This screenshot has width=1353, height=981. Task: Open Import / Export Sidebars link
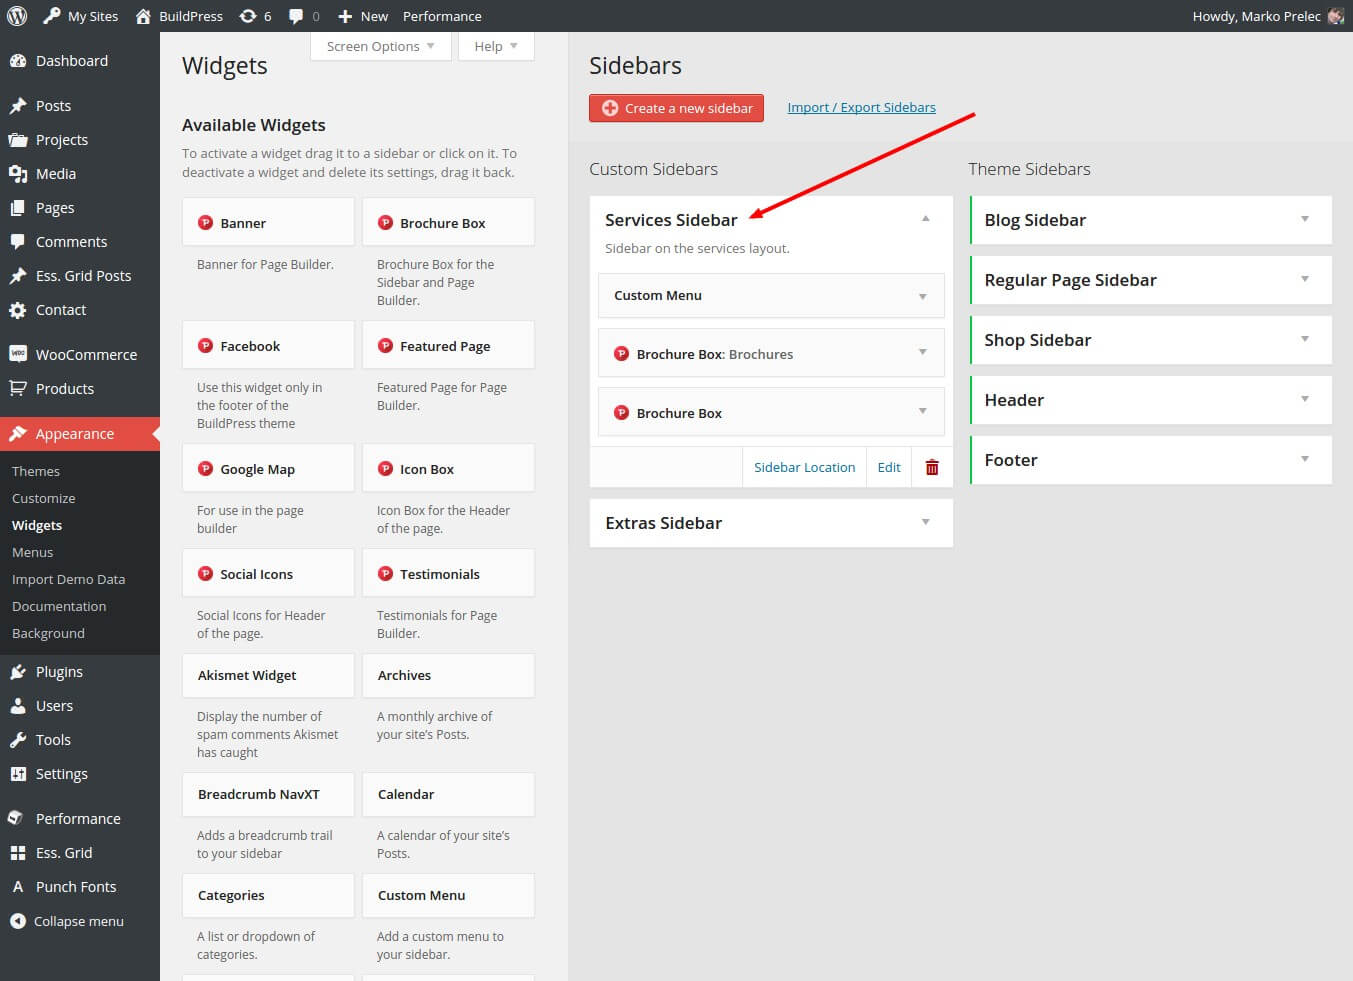click(862, 107)
